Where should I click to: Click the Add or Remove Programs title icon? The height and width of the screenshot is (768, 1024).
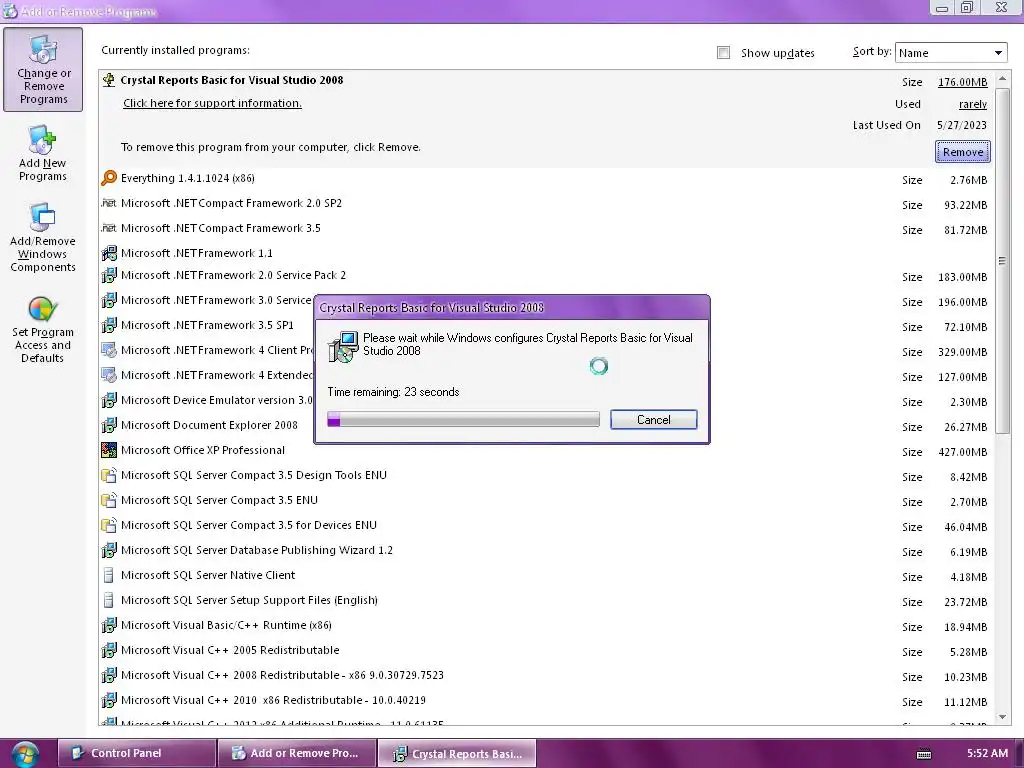pos(10,11)
